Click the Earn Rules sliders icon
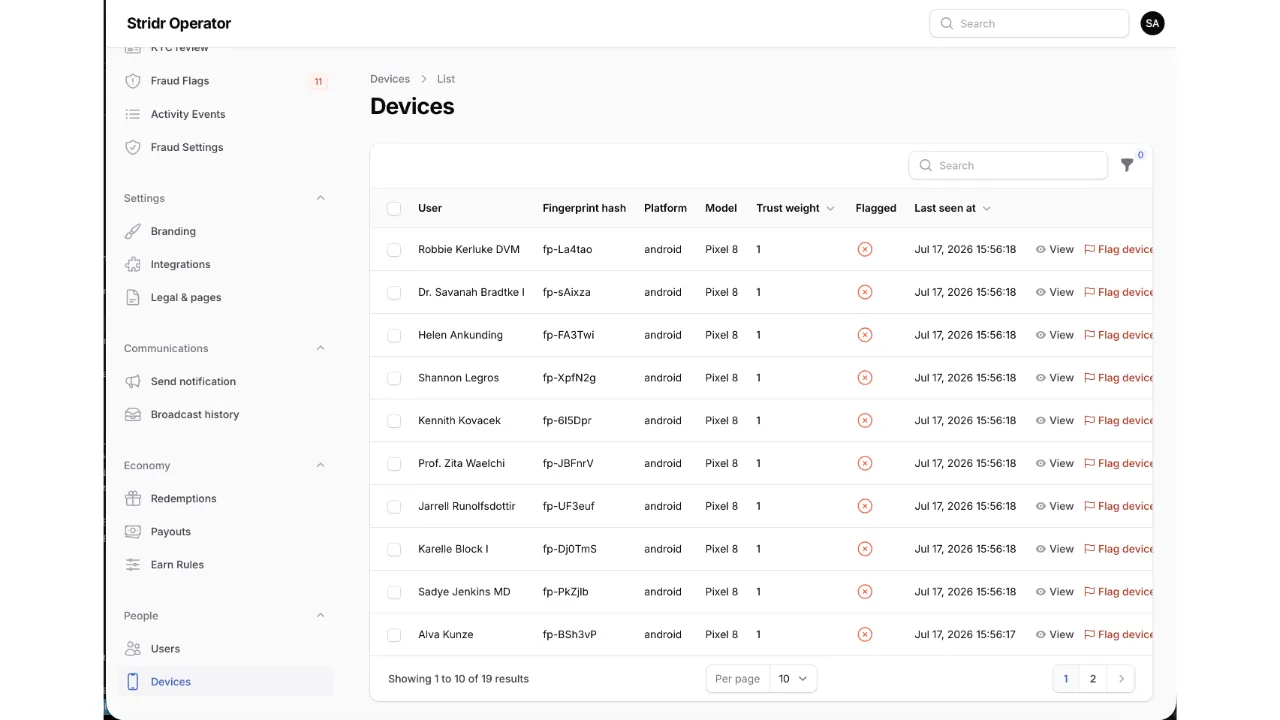Viewport: 1280px width, 720px height. tap(132, 564)
